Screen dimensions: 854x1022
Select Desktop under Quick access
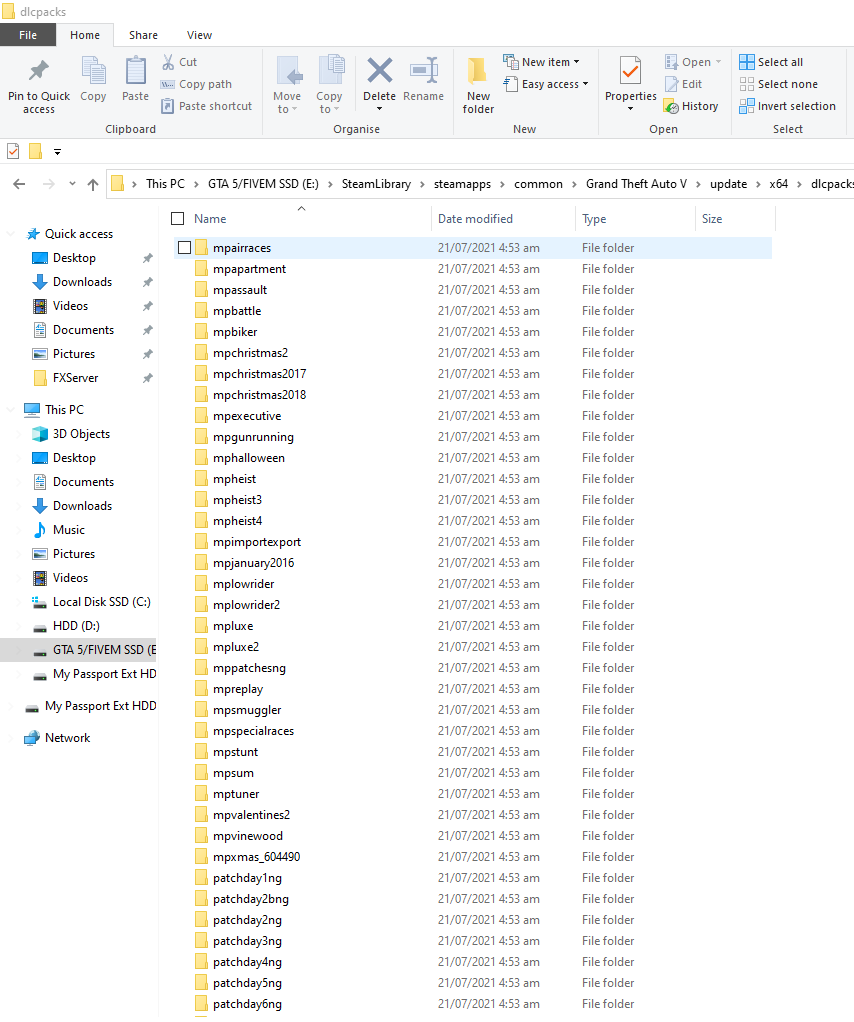coord(74,258)
